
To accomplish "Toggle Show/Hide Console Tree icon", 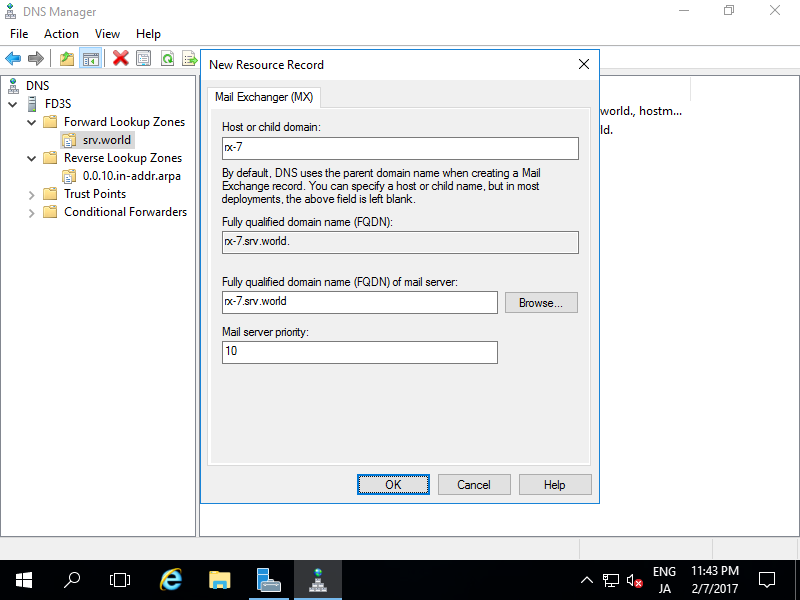I will 90,58.
